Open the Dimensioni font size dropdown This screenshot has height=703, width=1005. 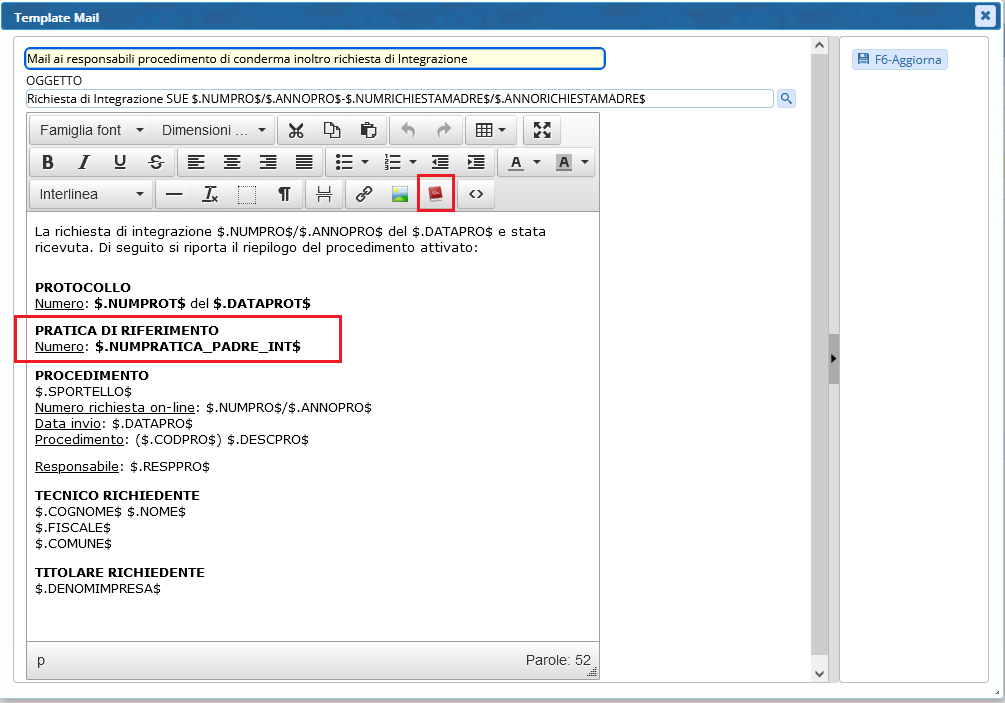(214, 130)
